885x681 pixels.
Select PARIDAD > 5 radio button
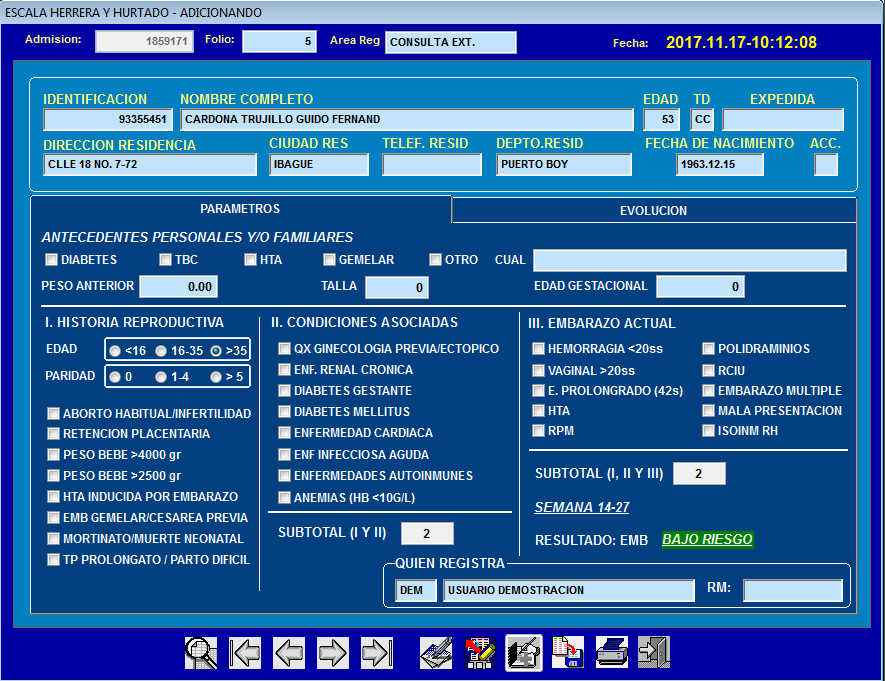coord(216,377)
